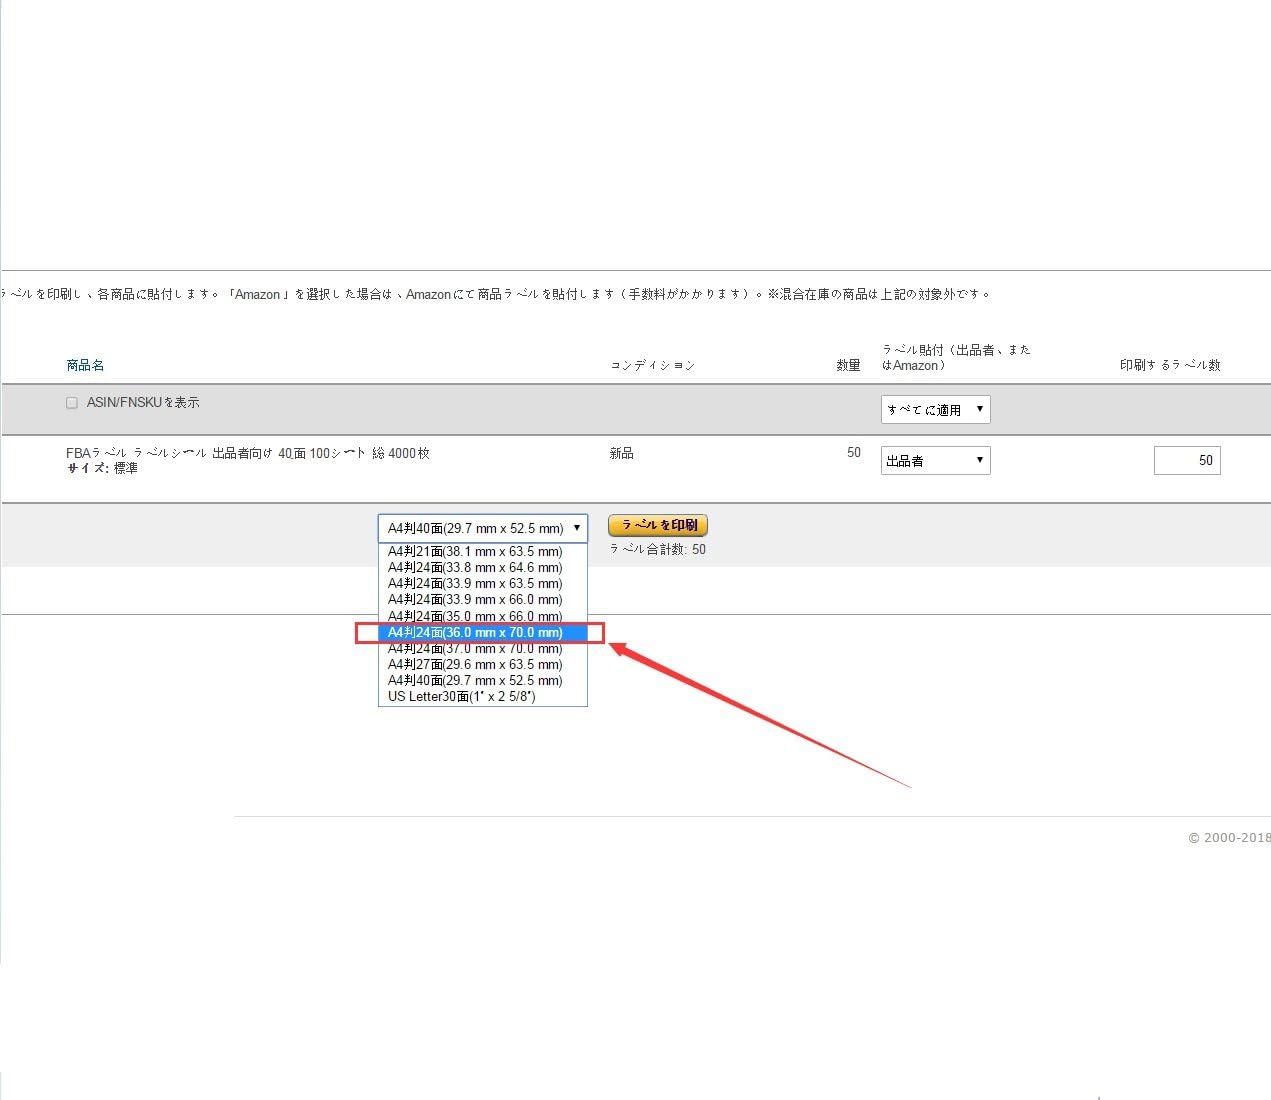Pick A4判24面 (37.0 mm x 70.0 mm) option
The image size is (1271, 1100).
point(475,649)
